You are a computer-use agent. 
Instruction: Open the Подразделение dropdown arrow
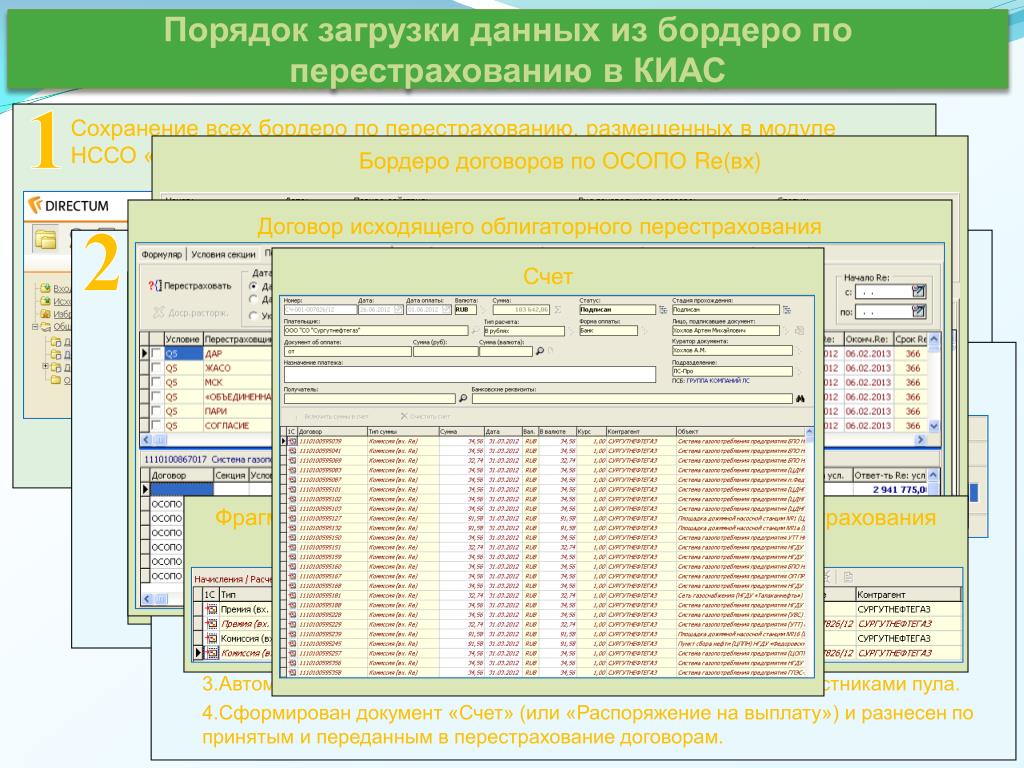click(x=798, y=371)
